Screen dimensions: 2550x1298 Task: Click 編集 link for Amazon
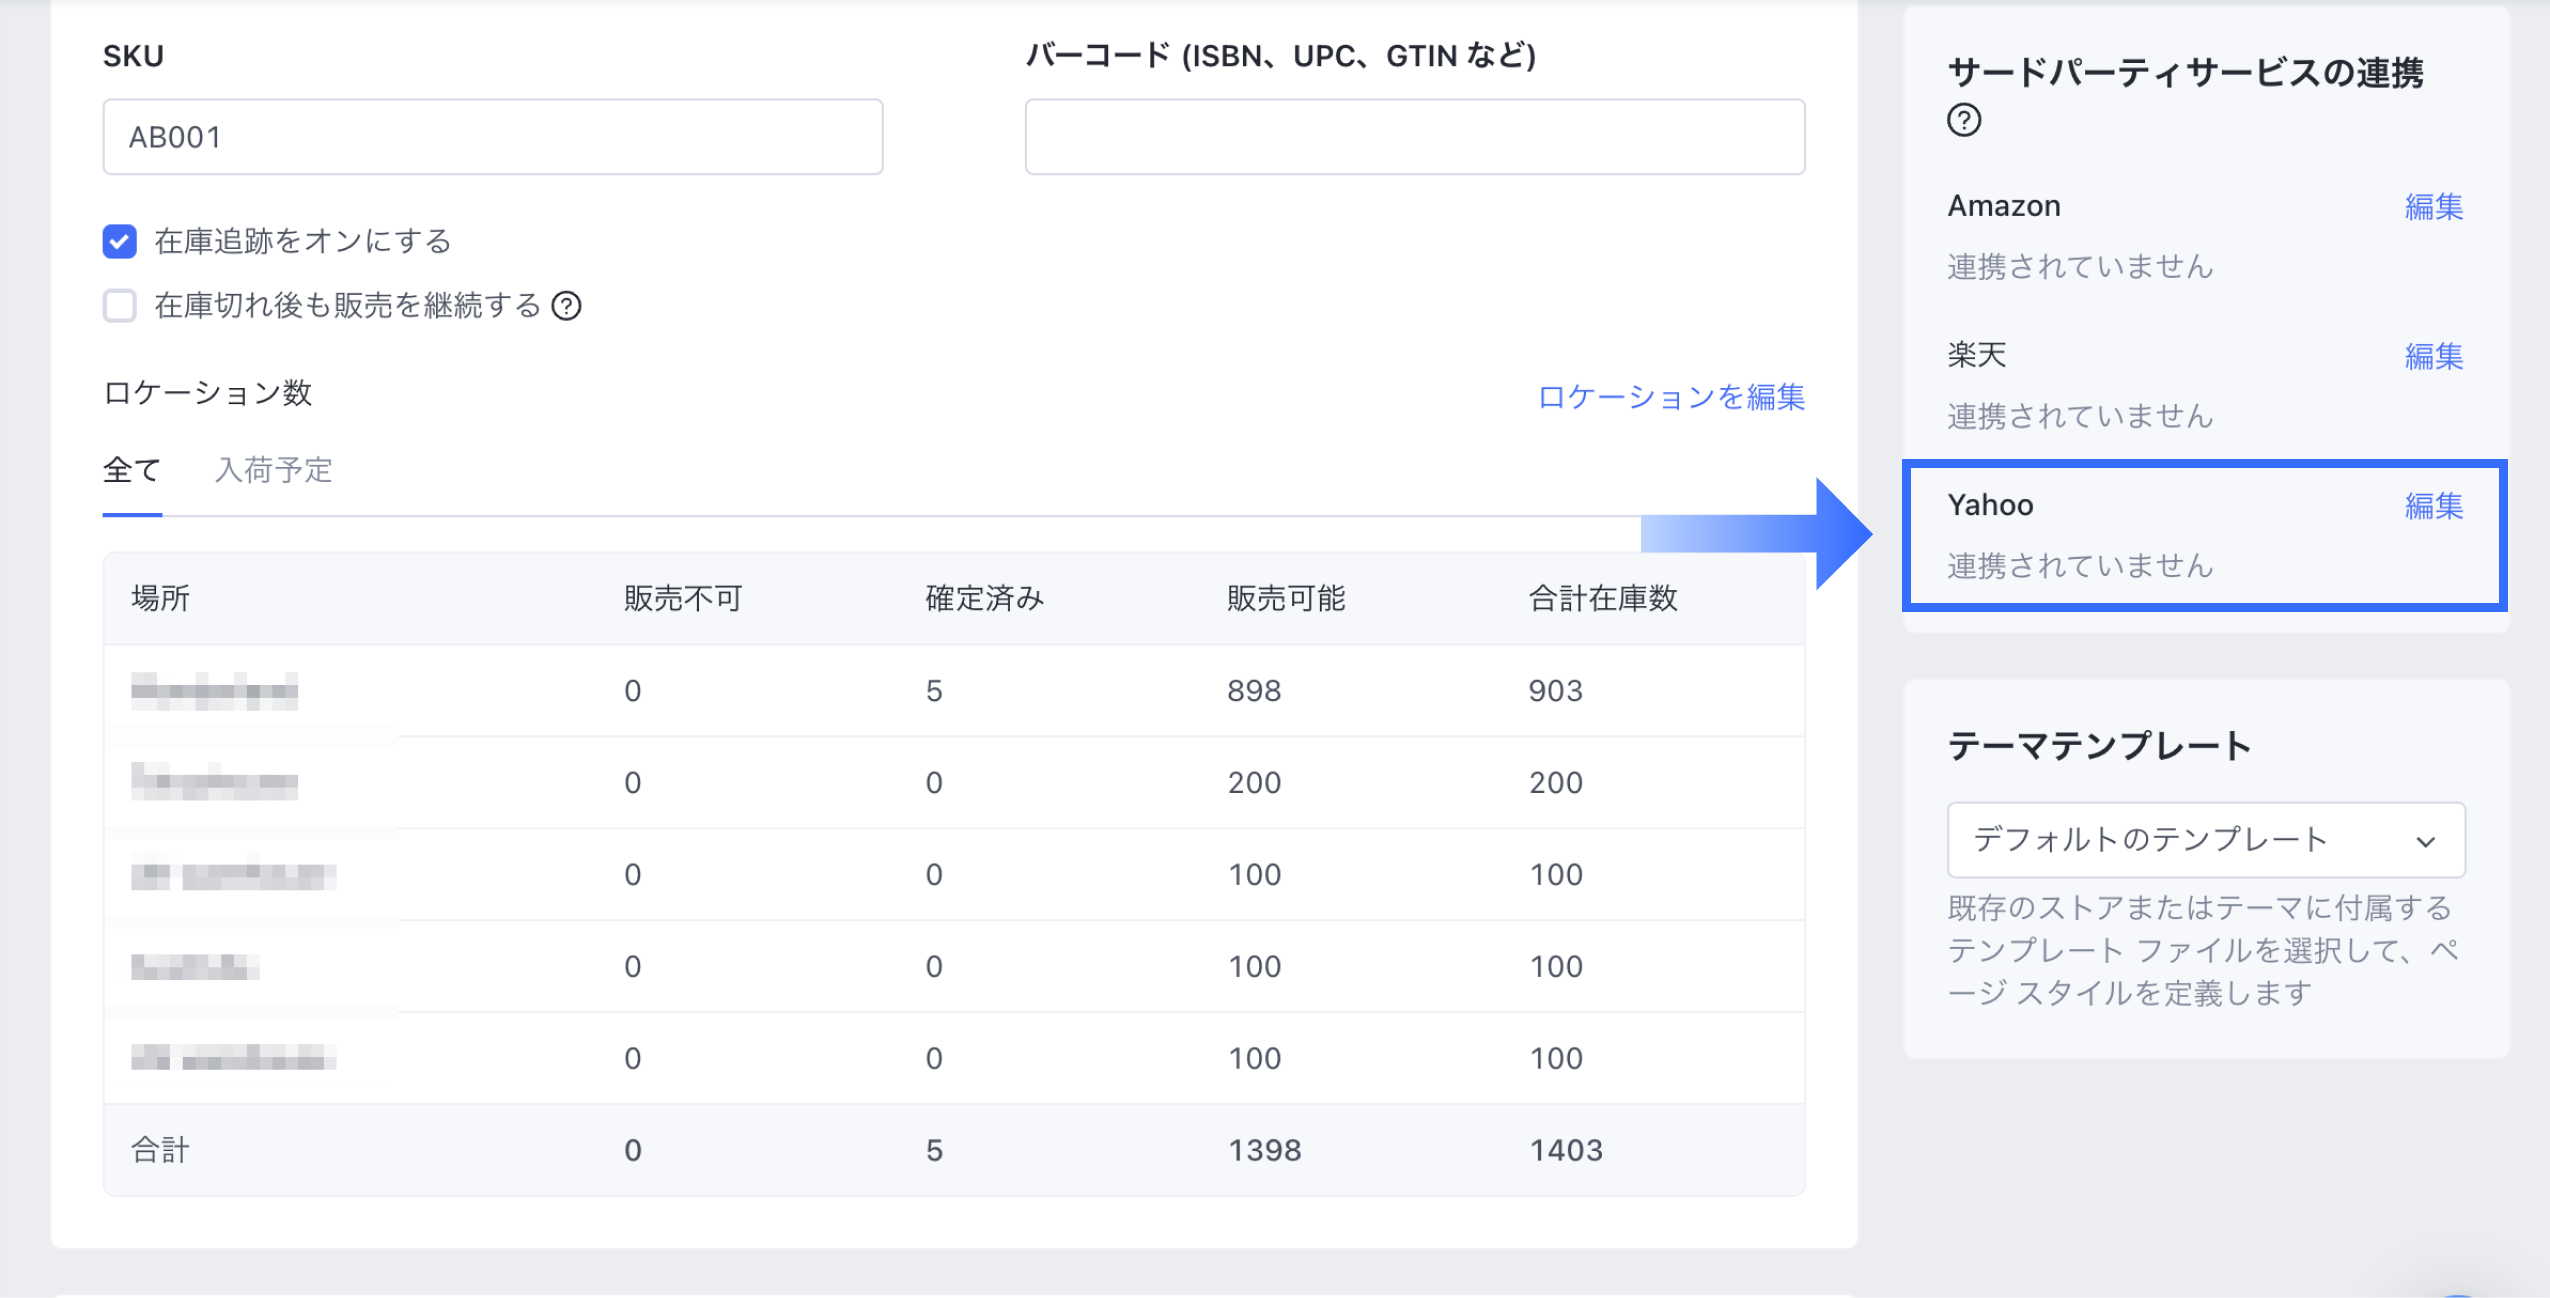(x=2433, y=207)
